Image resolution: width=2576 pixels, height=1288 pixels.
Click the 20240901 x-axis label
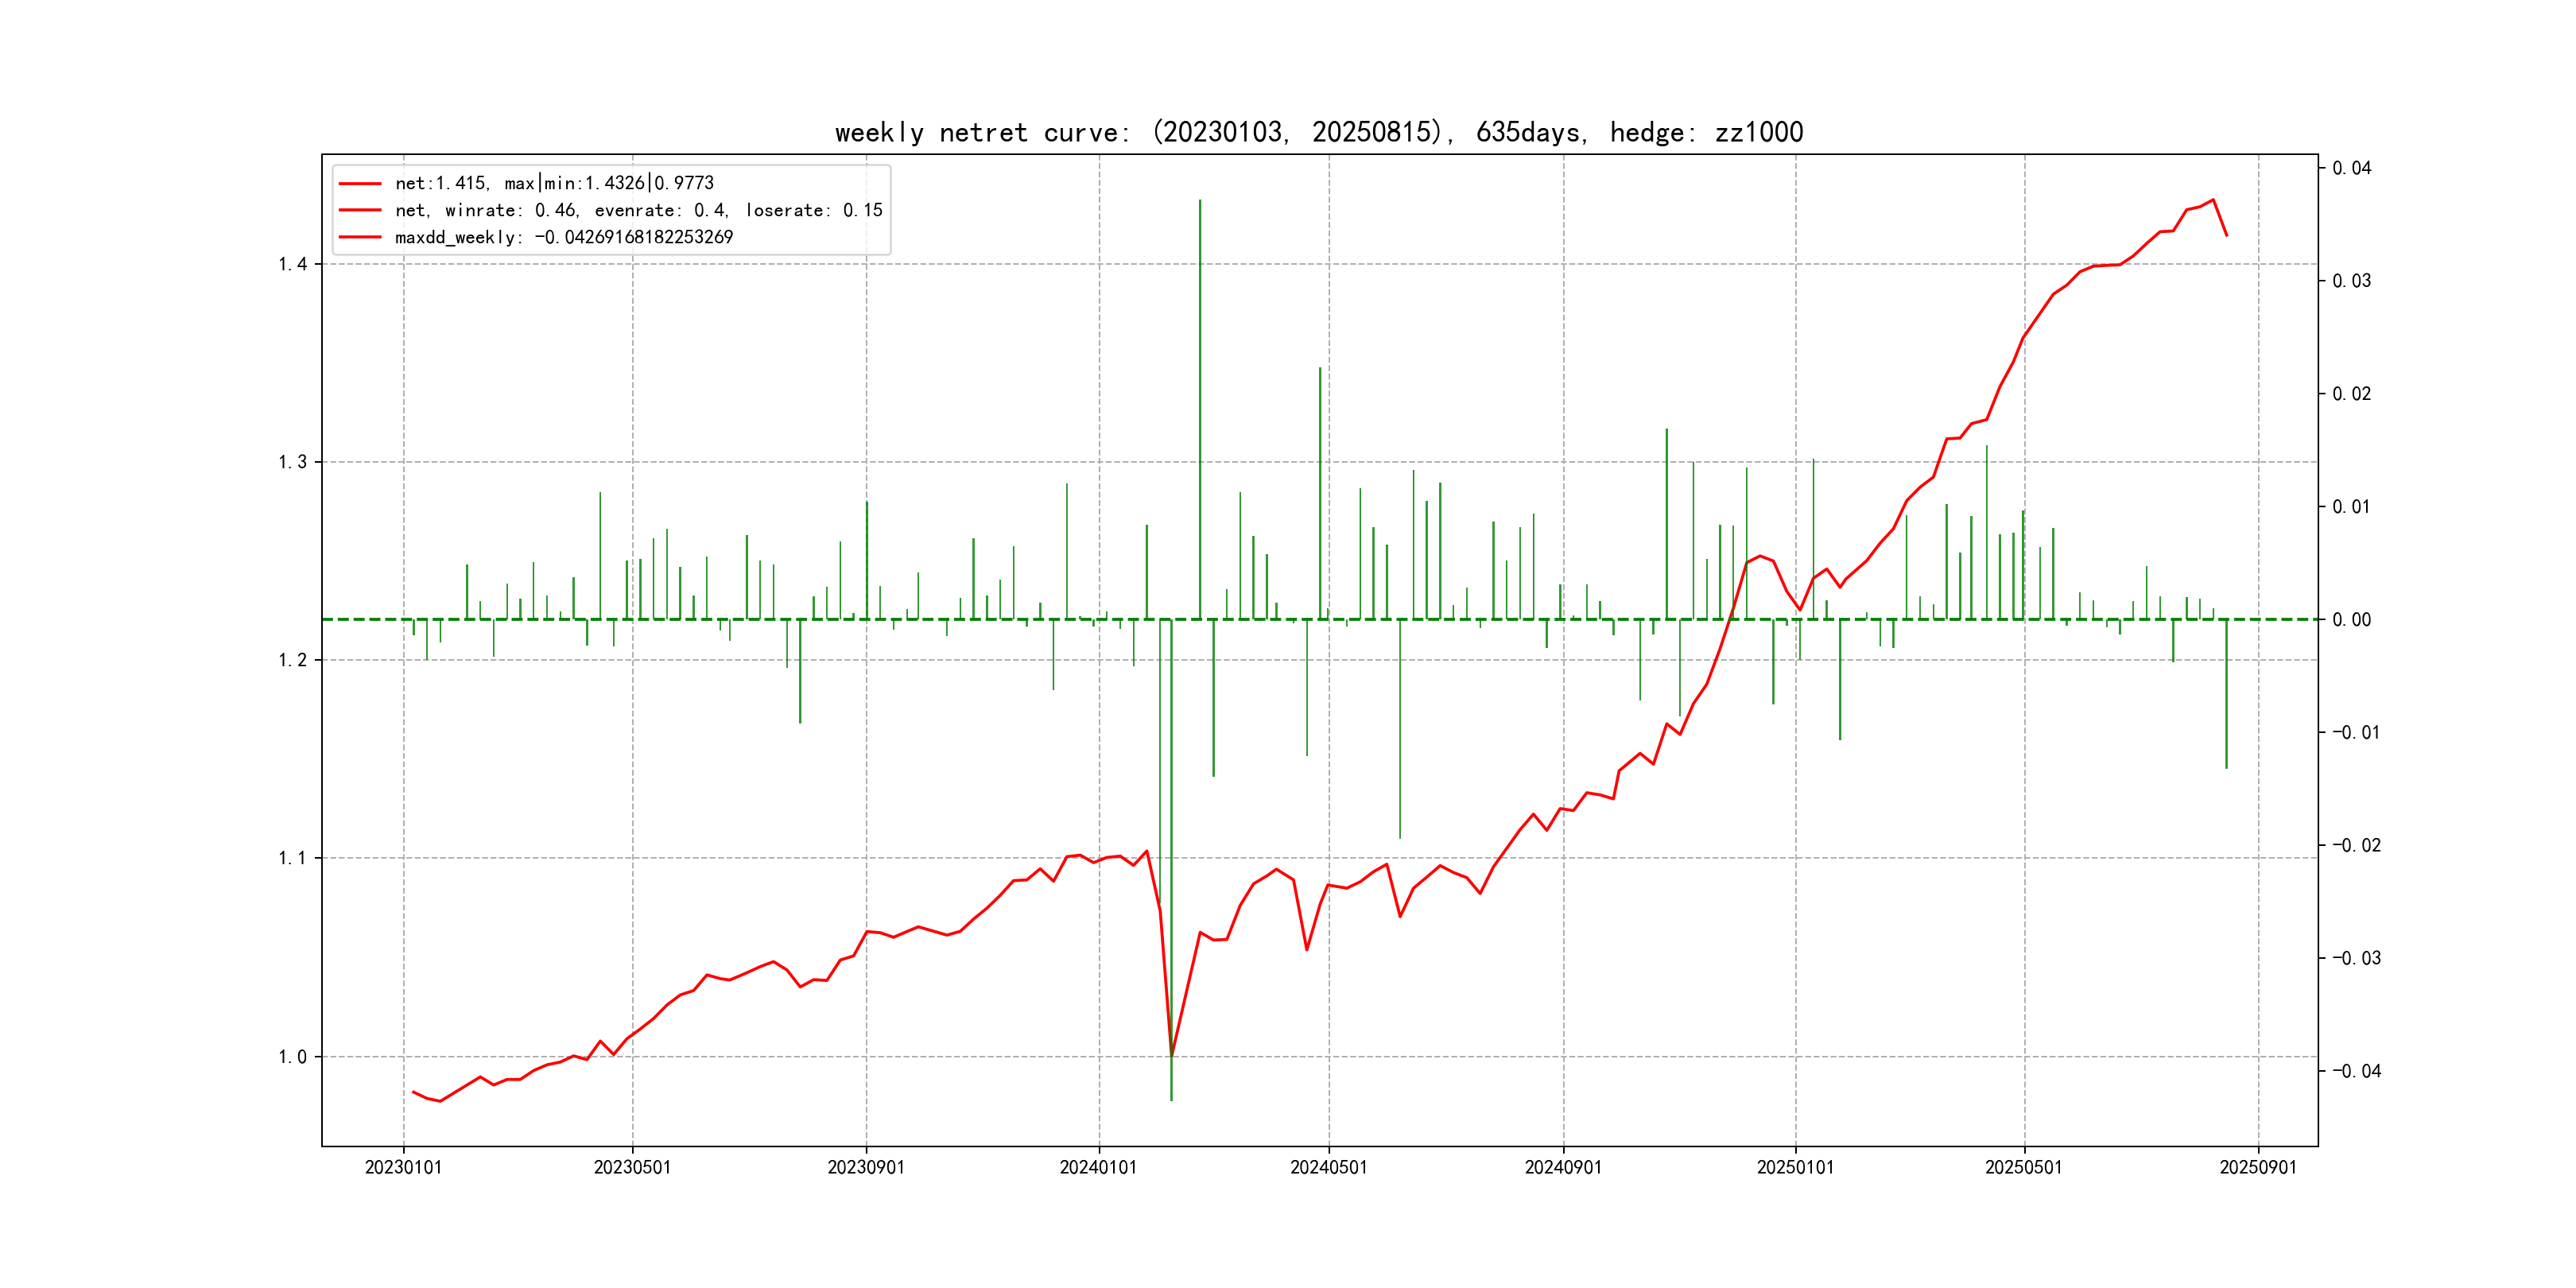coord(1563,1167)
